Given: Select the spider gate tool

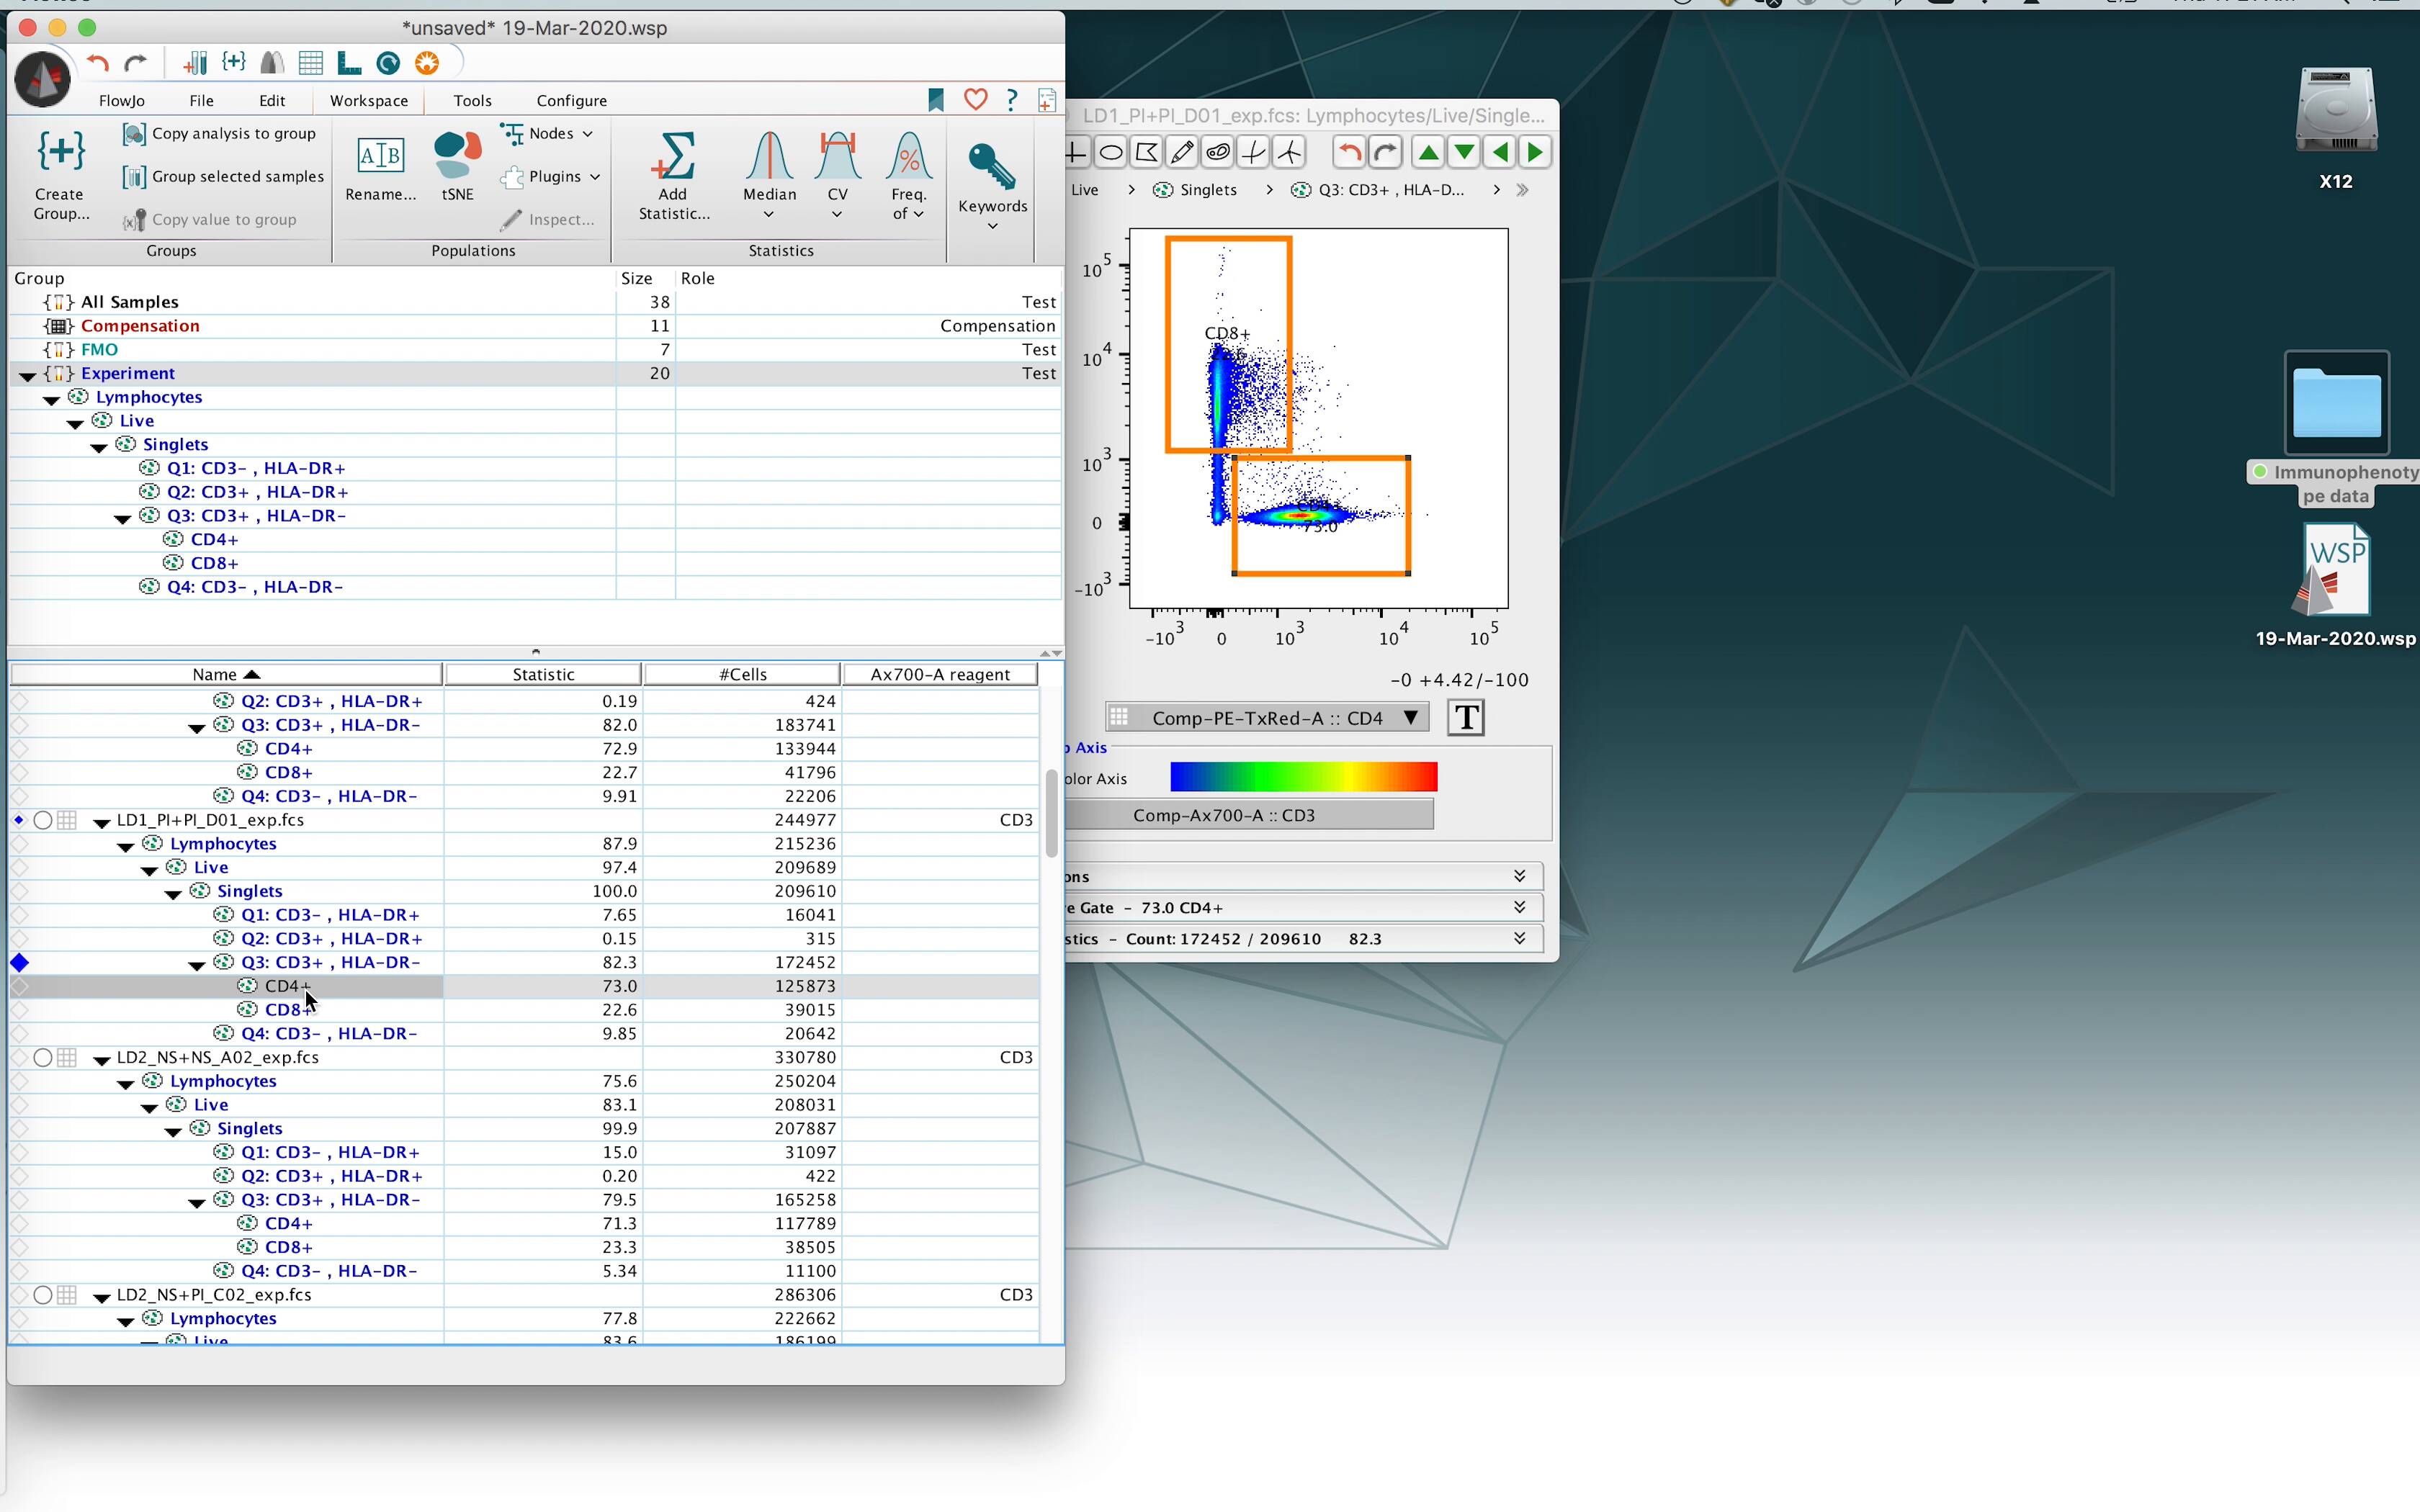Looking at the screenshot, I should 1290,153.
